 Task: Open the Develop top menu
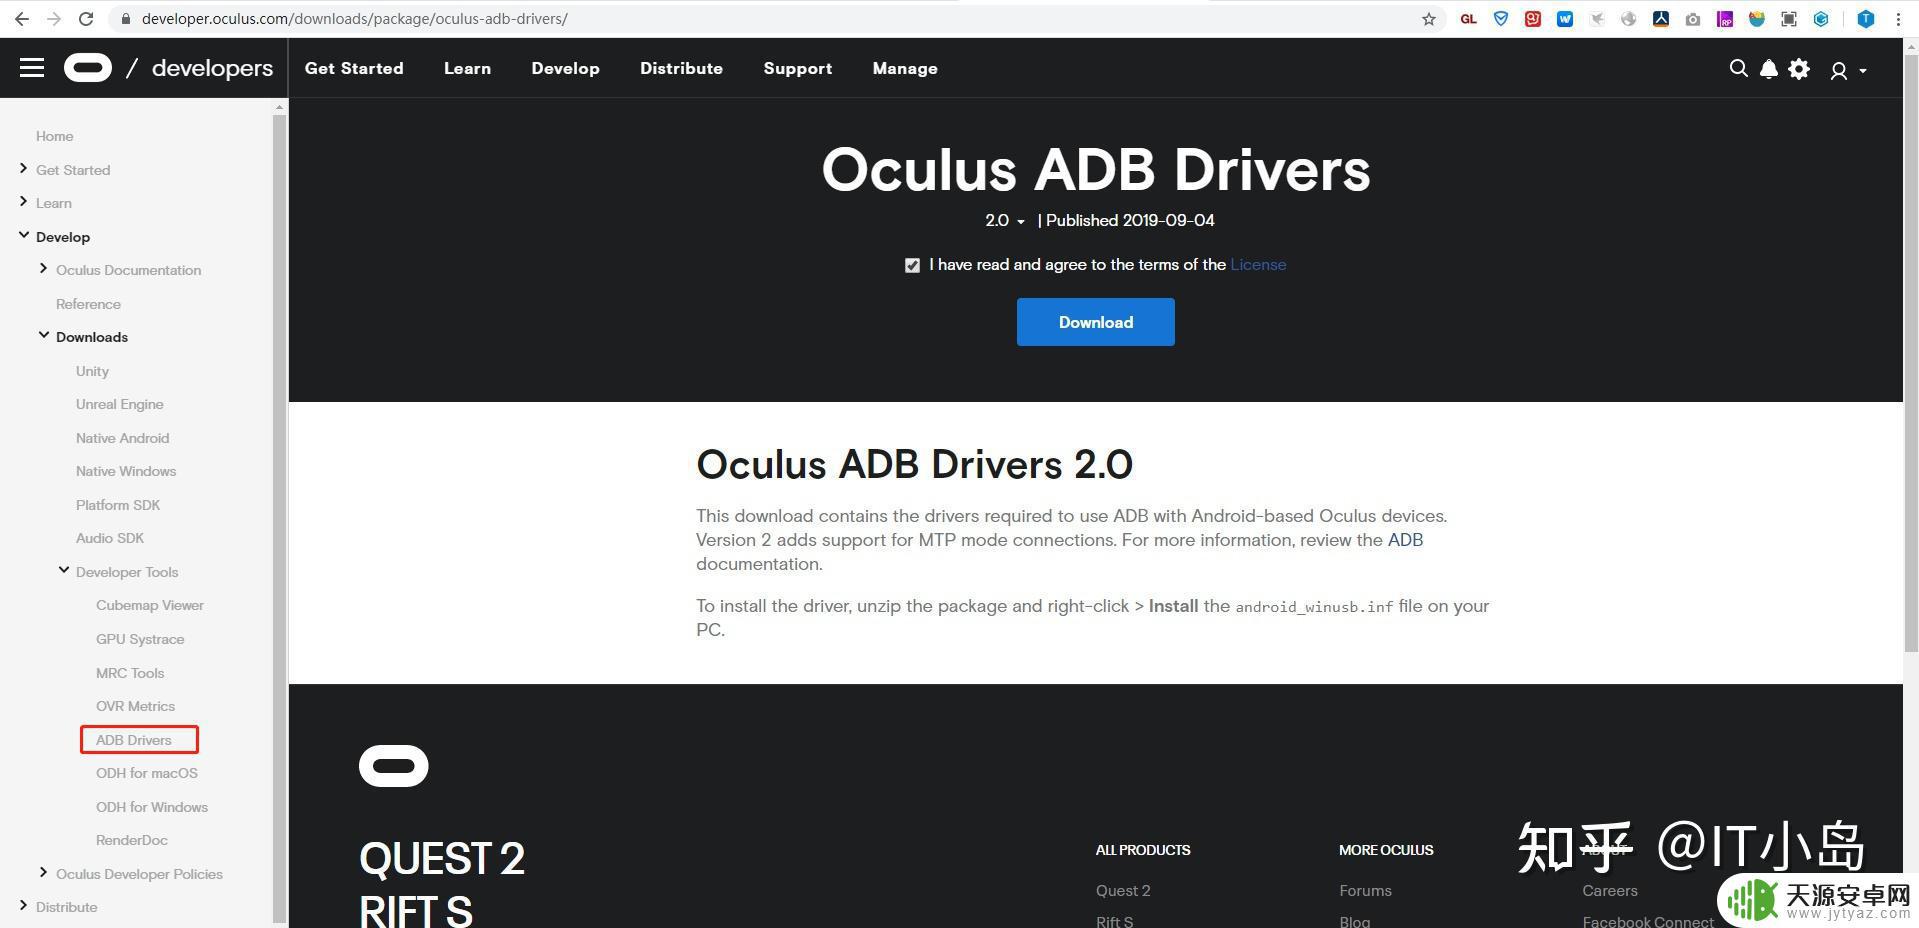565,68
